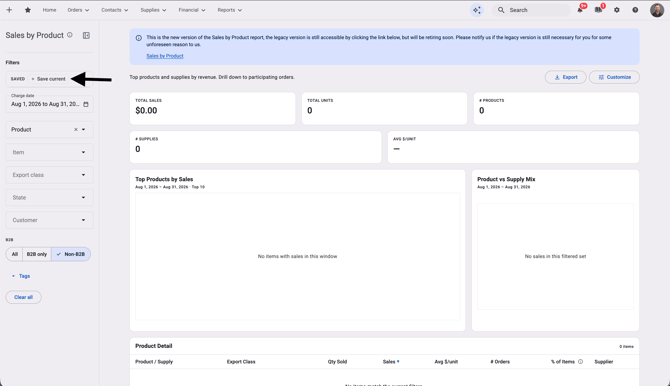Open the Reports menu
Screen dimensions: 670x386
coord(229,10)
